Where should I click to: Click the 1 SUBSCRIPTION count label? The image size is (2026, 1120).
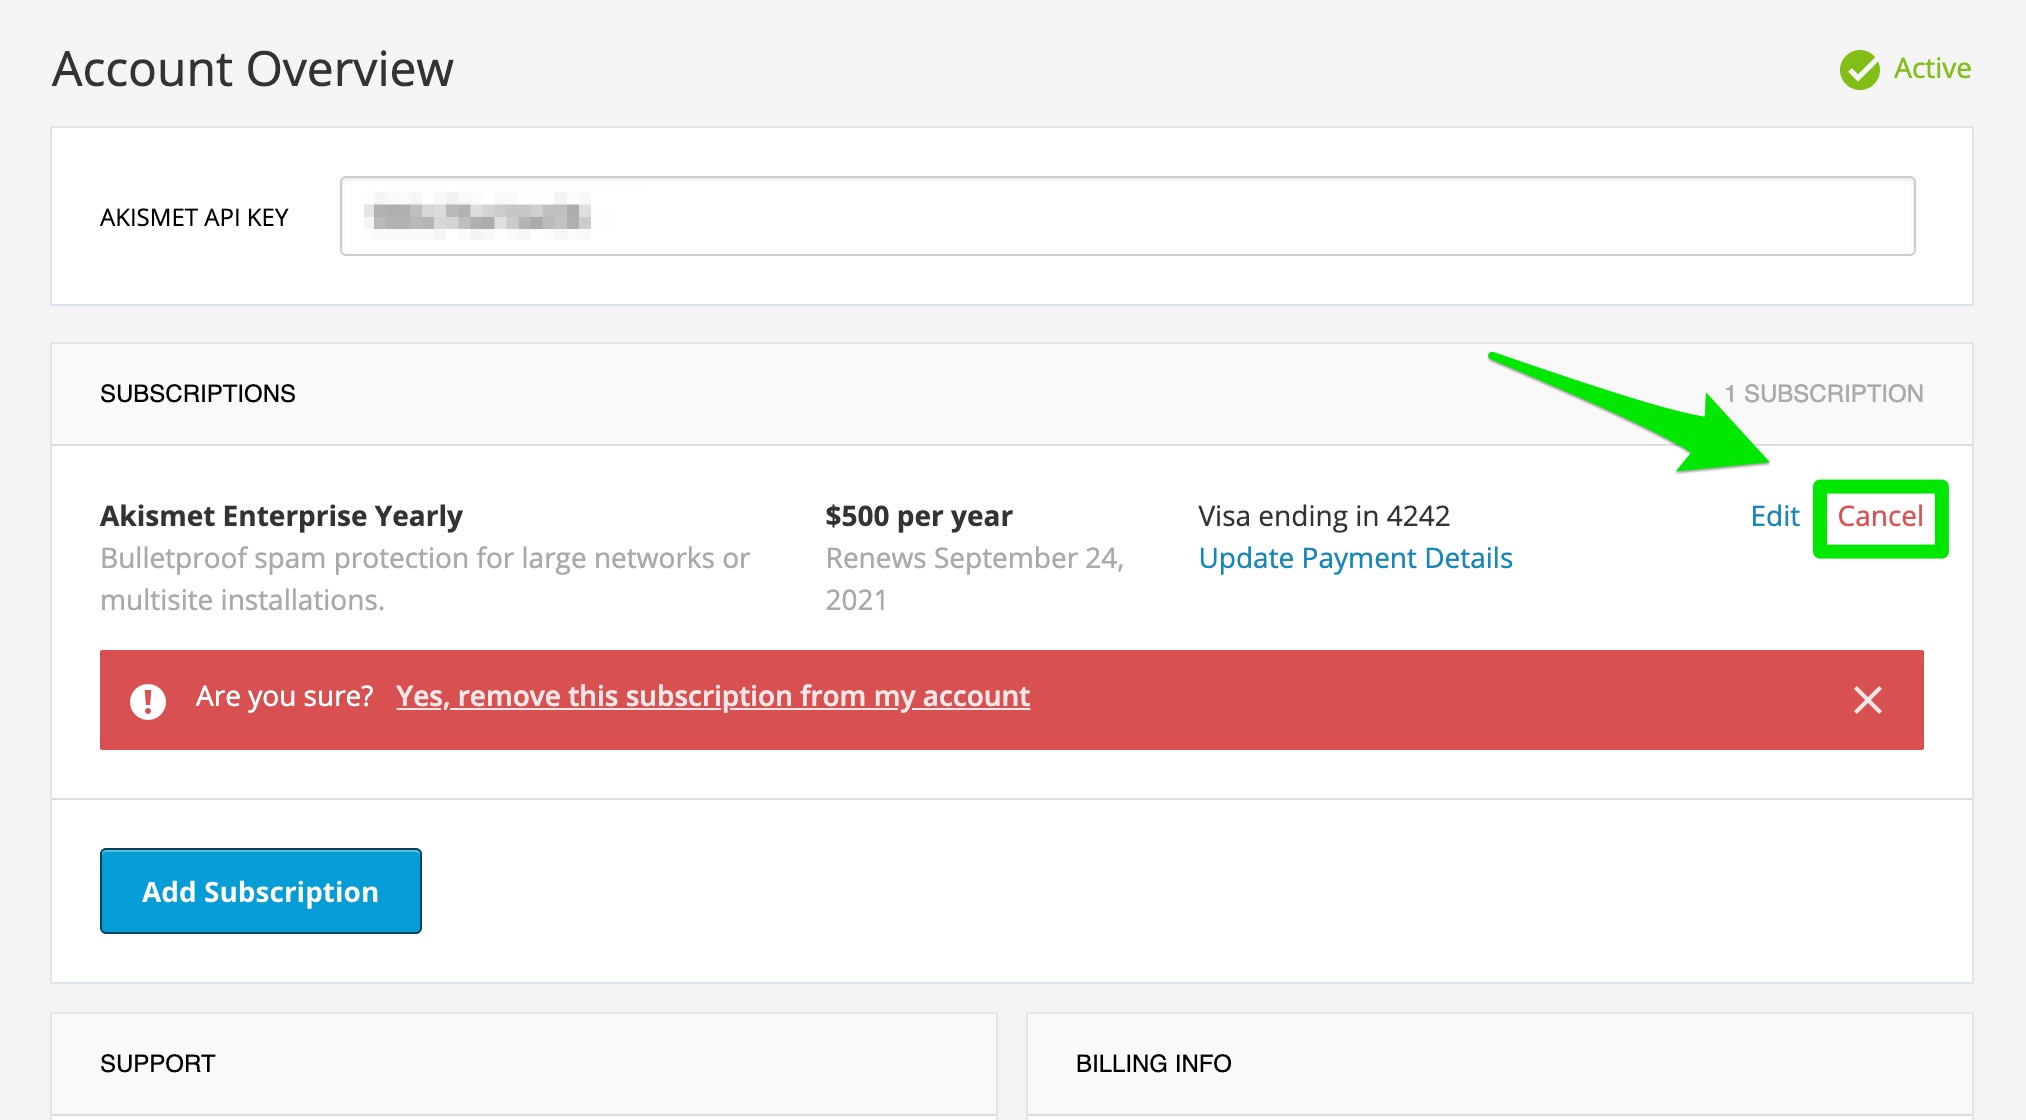(x=1823, y=394)
